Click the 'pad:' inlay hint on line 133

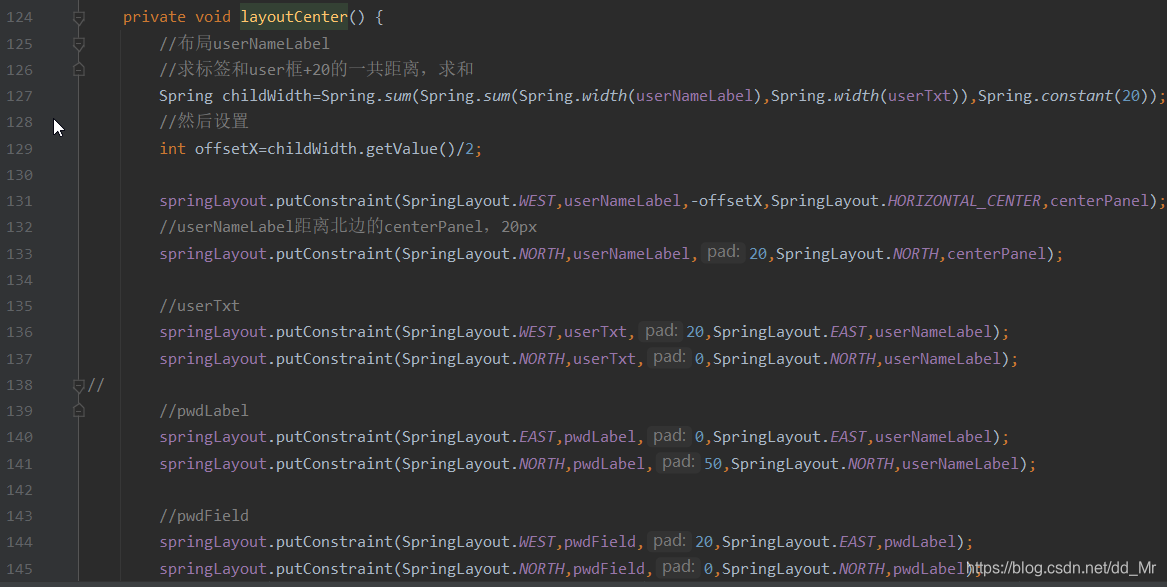click(x=723, y=252)
